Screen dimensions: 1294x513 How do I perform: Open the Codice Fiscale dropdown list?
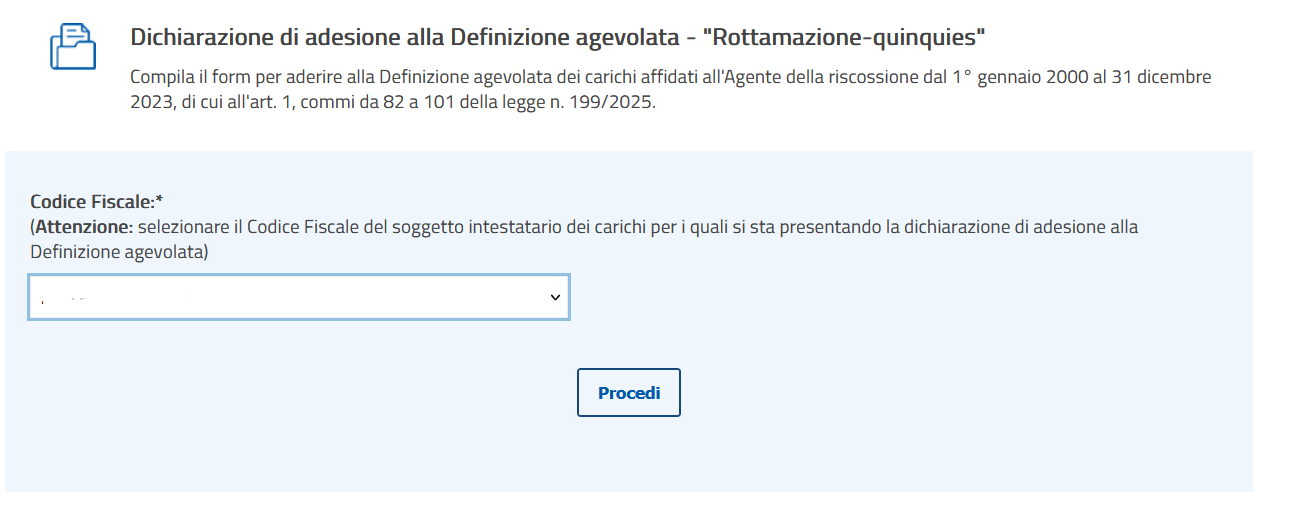pos(298,297)
